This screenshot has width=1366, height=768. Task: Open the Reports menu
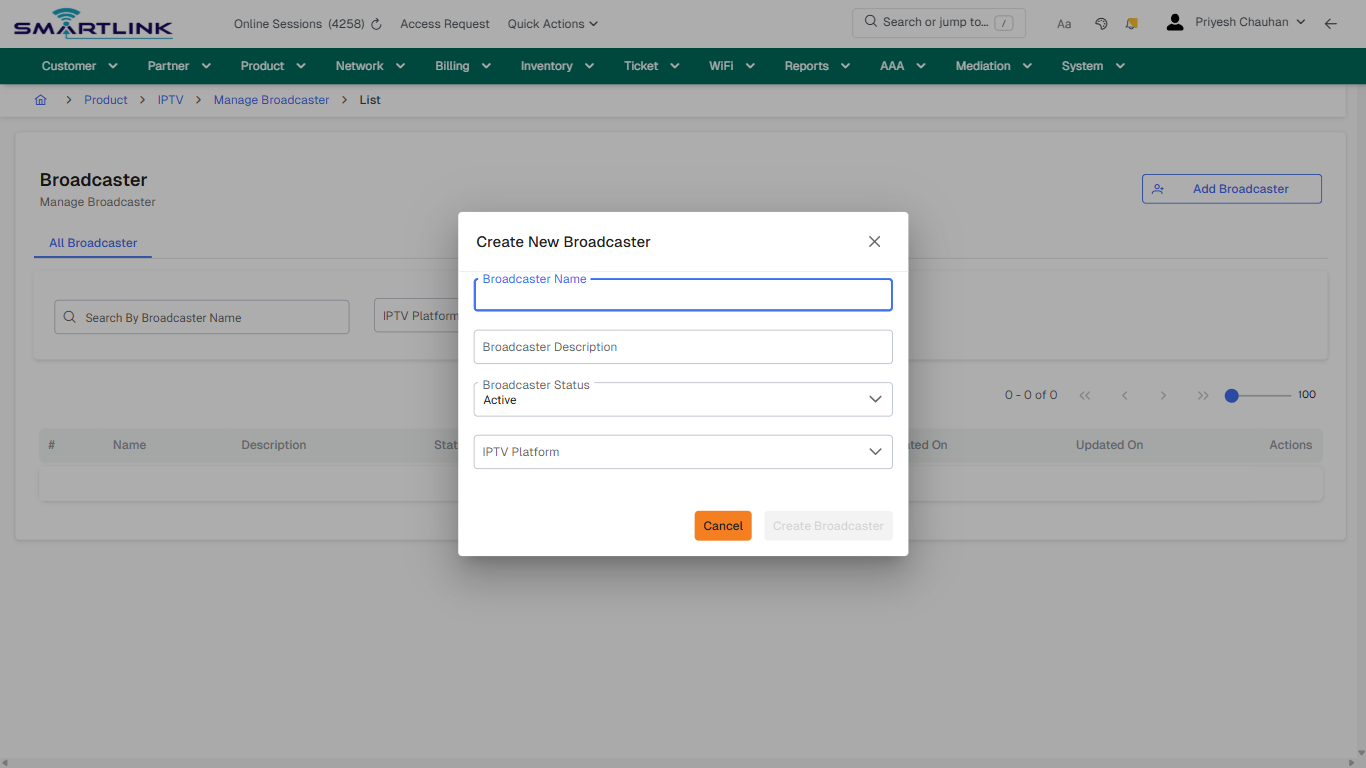pos(816,65)
